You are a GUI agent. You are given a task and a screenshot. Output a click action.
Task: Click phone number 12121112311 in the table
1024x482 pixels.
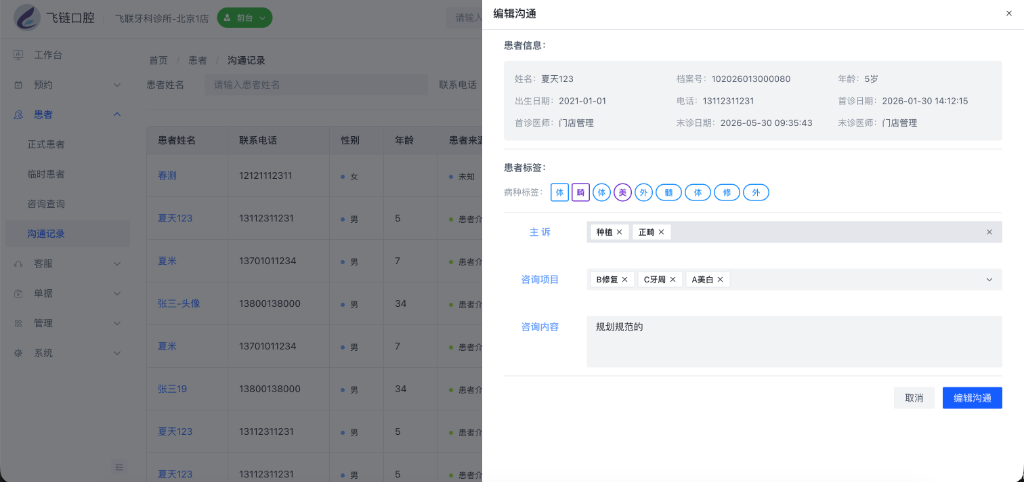pos(265,176)
